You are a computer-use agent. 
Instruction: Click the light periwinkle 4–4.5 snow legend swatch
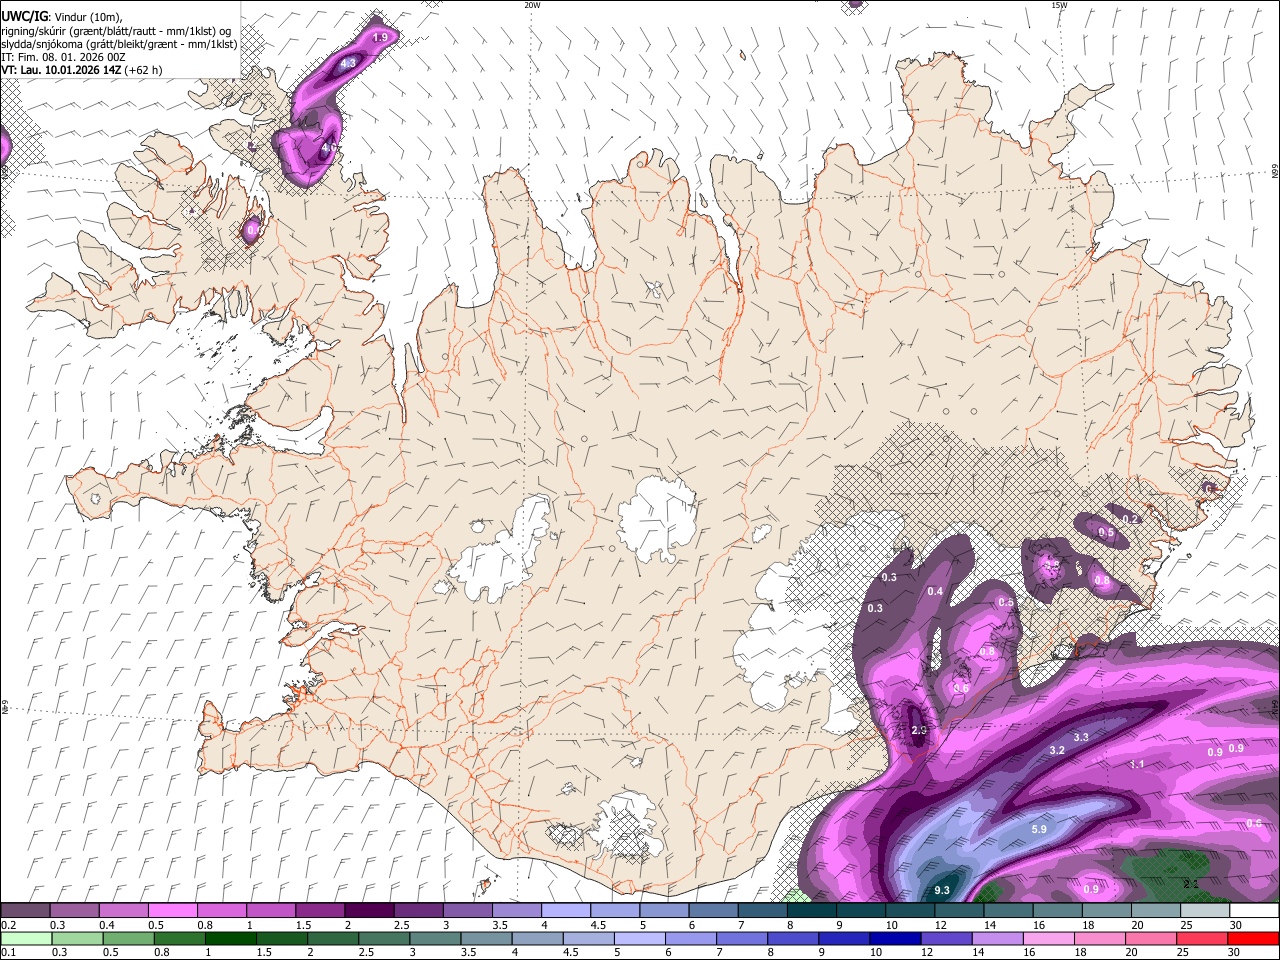click(566, 910)
